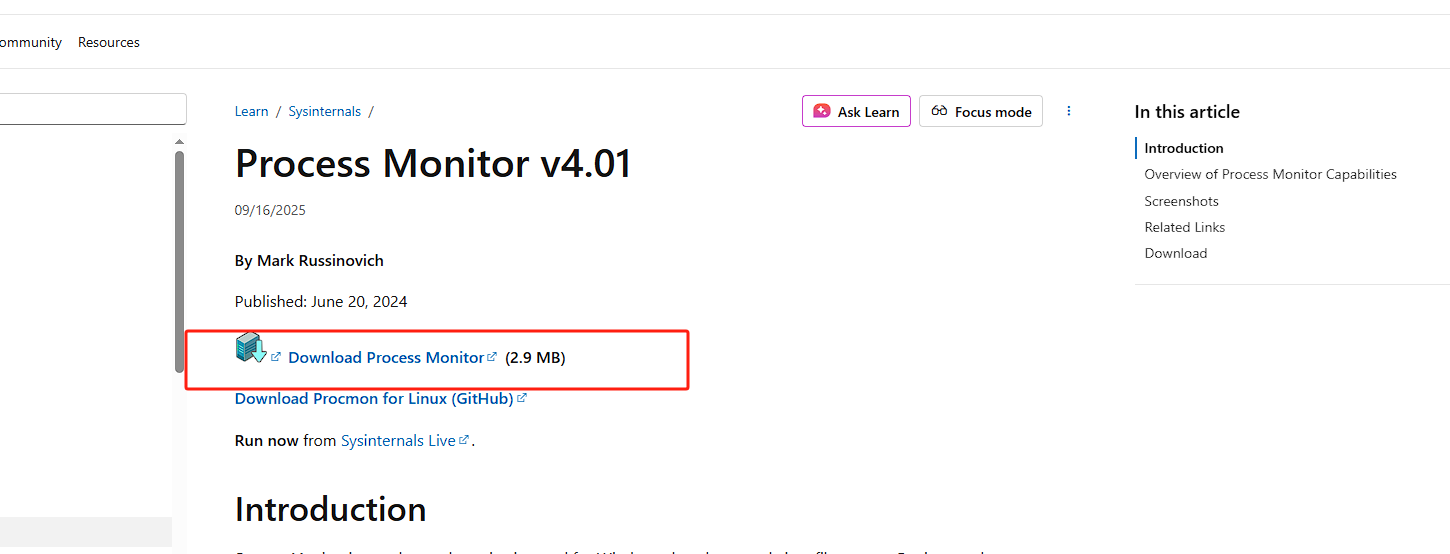Image resolution: width=1450 pixels, height=554 pixels.
Task: Click the Process Monitor download image icon
Action: coord(250,348)
